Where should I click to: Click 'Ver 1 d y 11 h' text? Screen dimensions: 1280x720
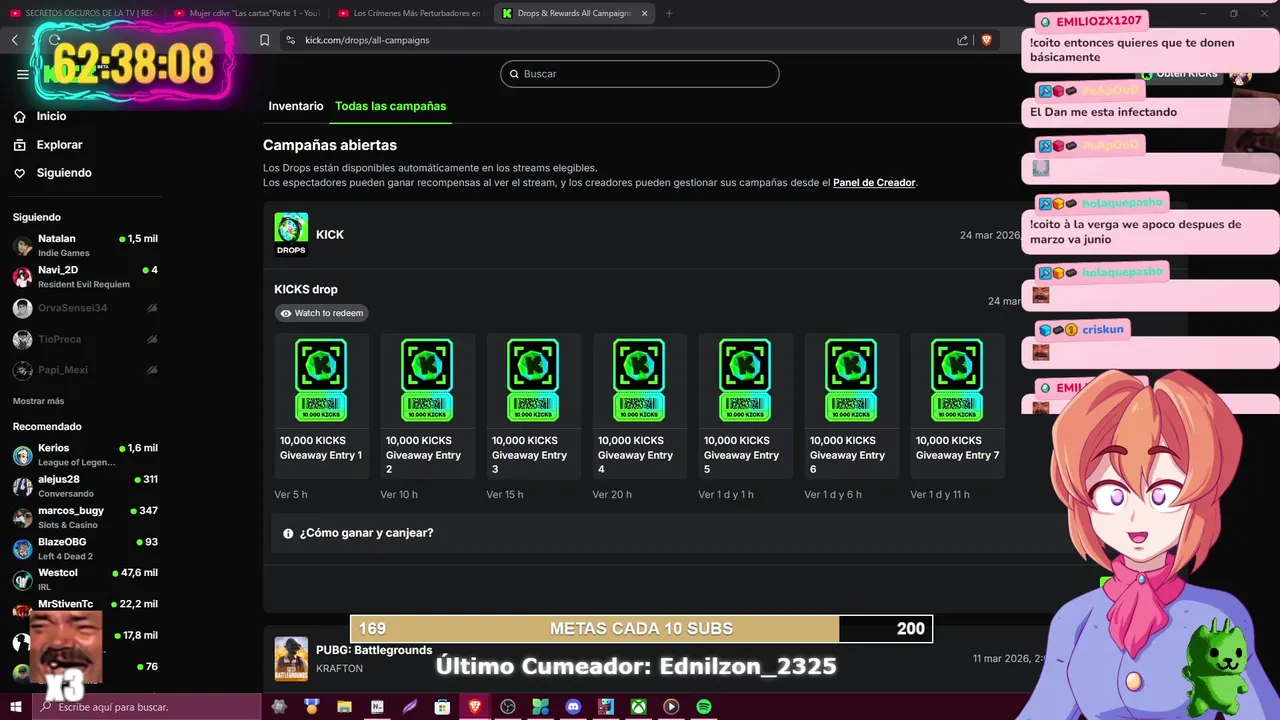point(940,495)
